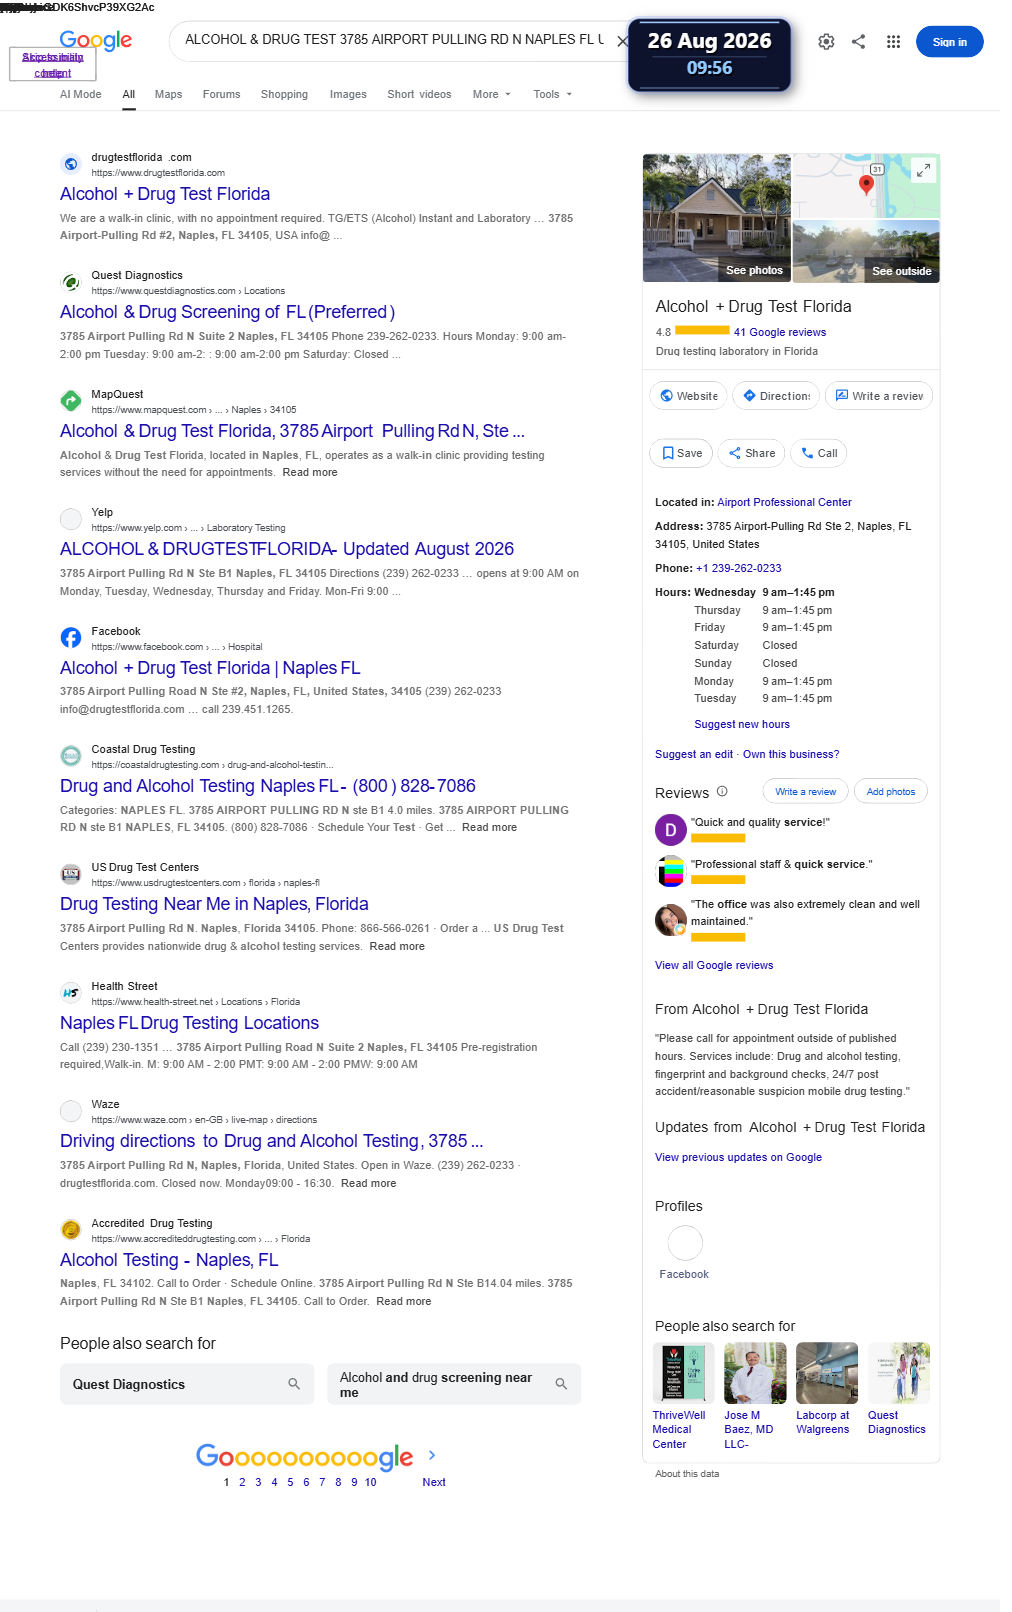Screen dimensions: 1012x1612
Task: Click search icon in Alcohol and drug screening suggestion
Action: pyautogui.click(x=561, y=1384)
